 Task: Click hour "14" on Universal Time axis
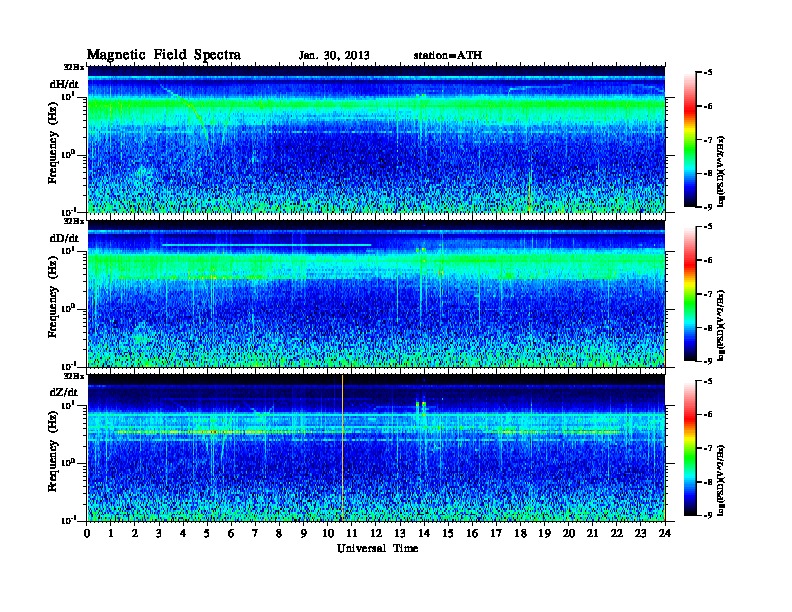(x=424, y=534)
